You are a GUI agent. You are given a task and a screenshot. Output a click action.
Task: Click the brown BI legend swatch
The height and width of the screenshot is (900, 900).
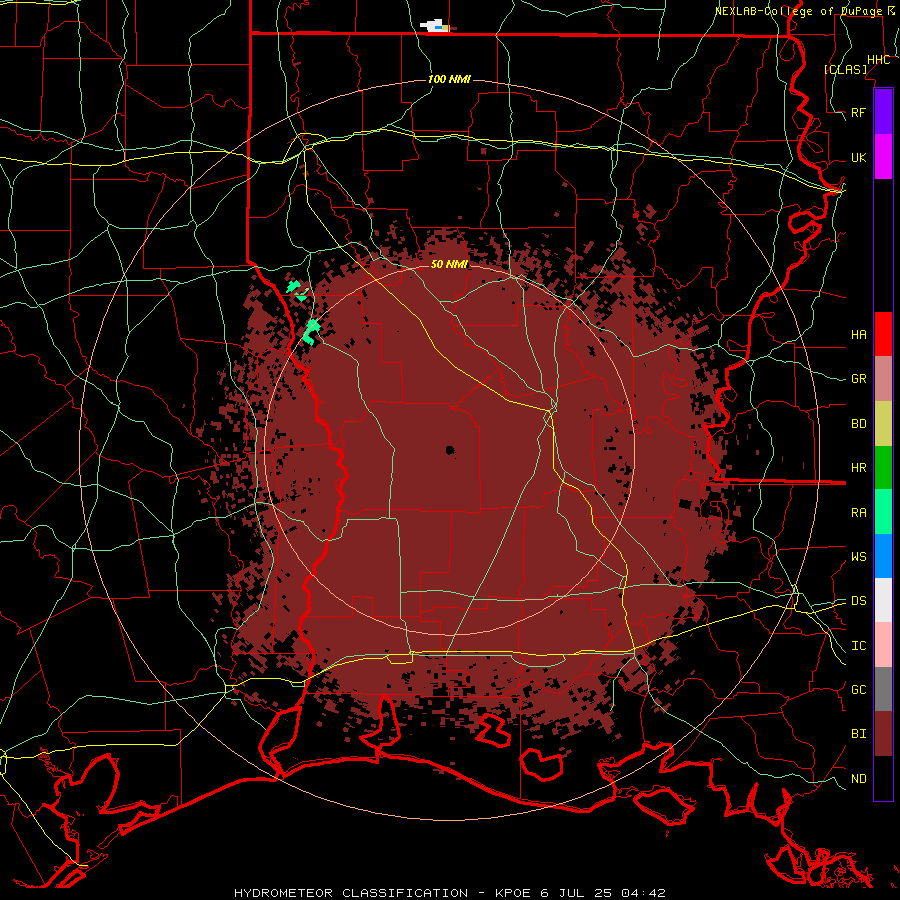tap(883, 734)
